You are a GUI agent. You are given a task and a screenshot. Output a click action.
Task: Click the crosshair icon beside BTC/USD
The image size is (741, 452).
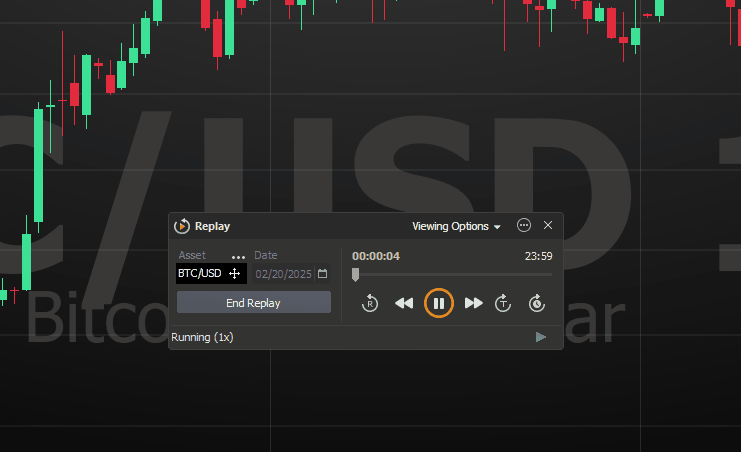[x=234, y=274]
